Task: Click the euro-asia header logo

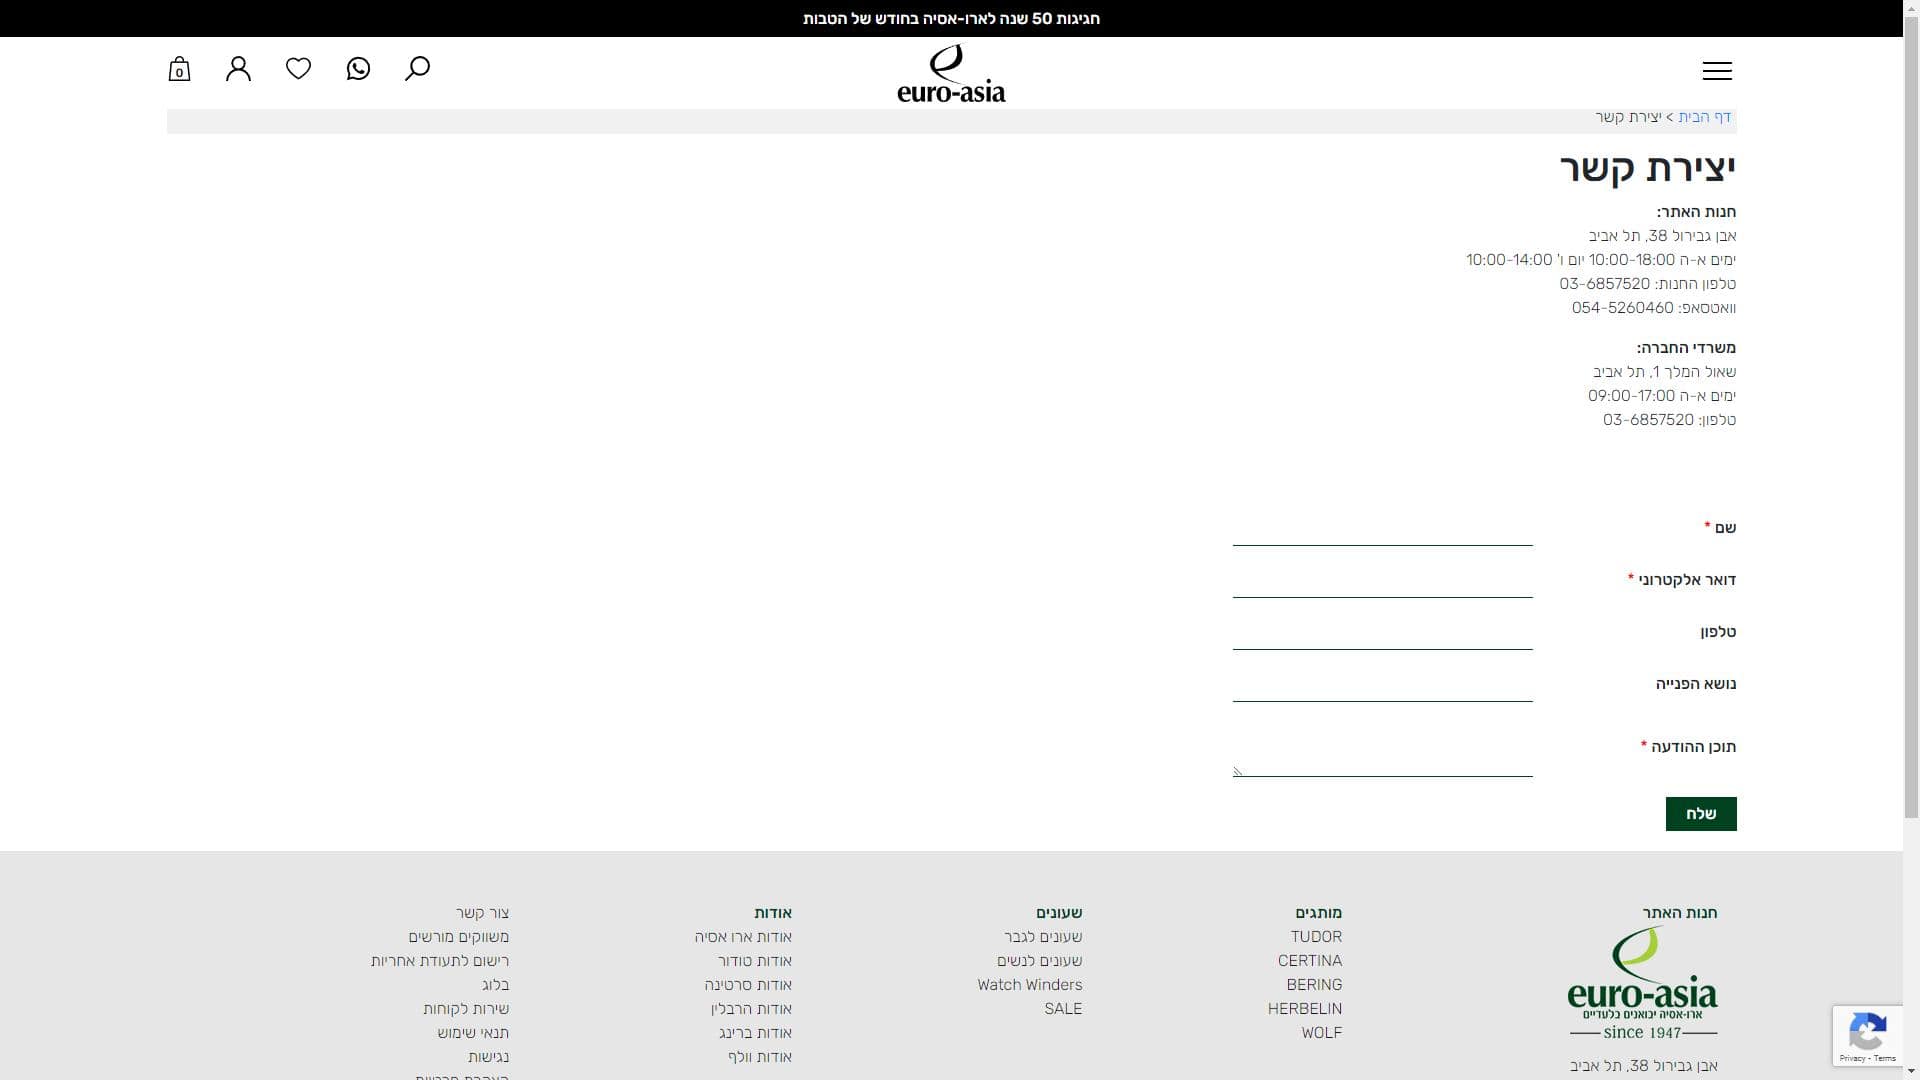Action: (x=951, y=74)
